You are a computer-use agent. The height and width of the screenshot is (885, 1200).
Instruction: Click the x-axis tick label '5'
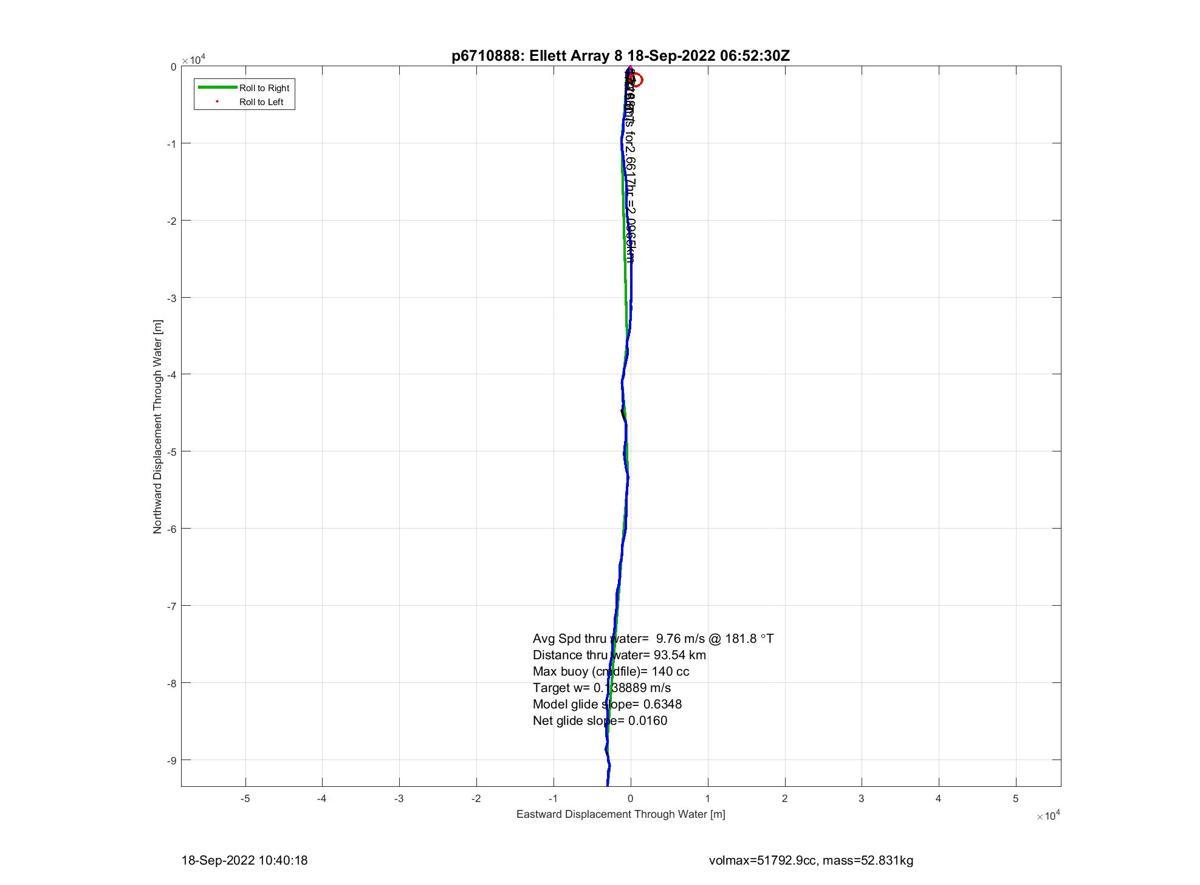pyautogui.click(x=1016, y=798)
